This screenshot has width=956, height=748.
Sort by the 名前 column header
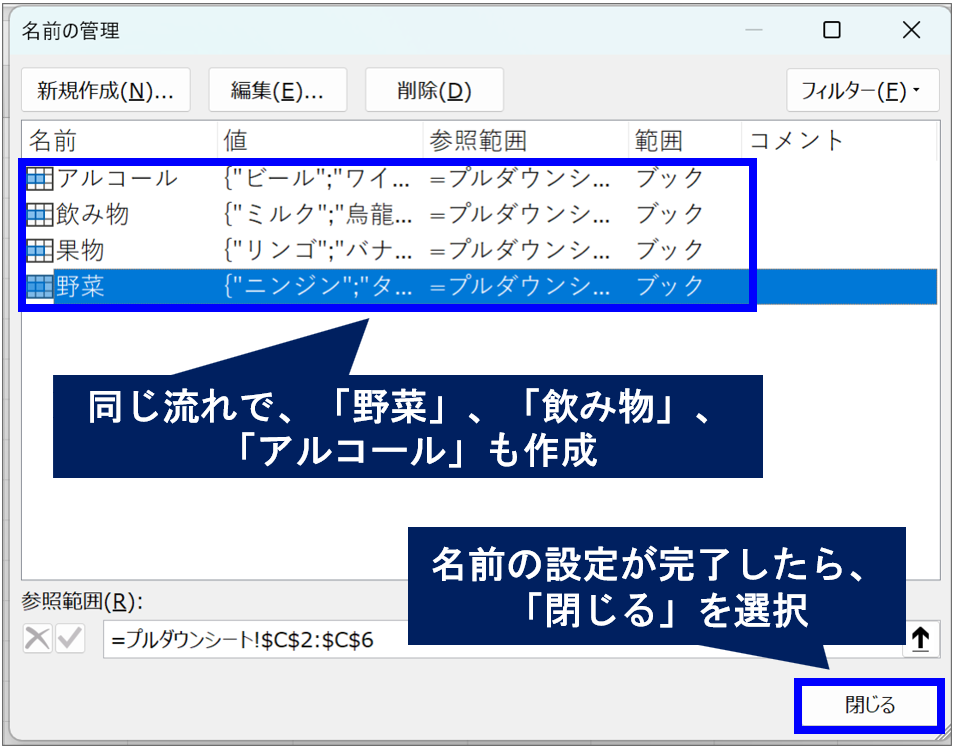click(118, 141)
